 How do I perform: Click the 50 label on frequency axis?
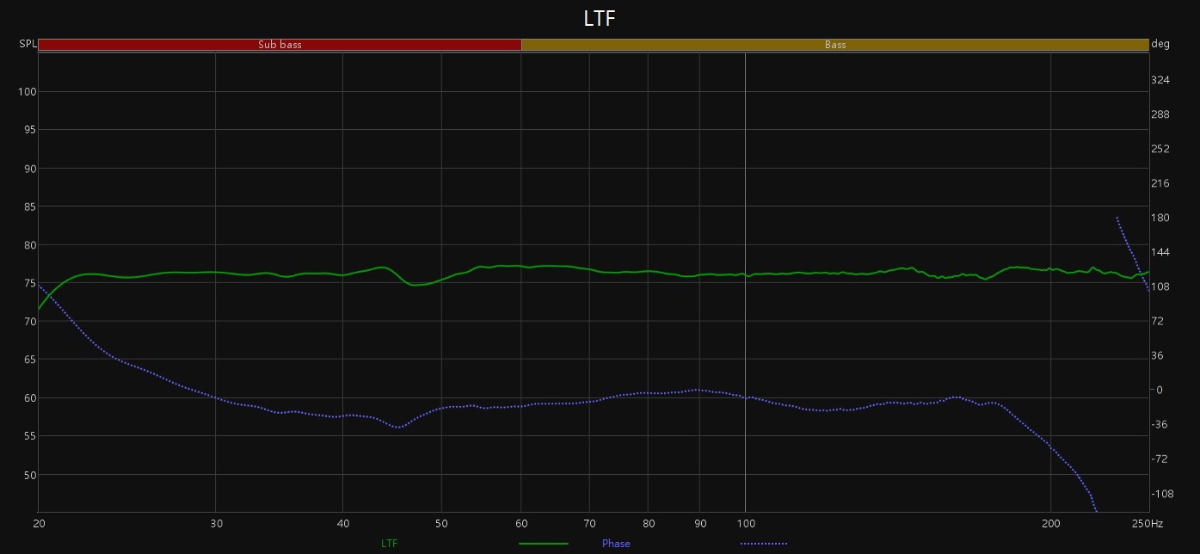(441, 523)
